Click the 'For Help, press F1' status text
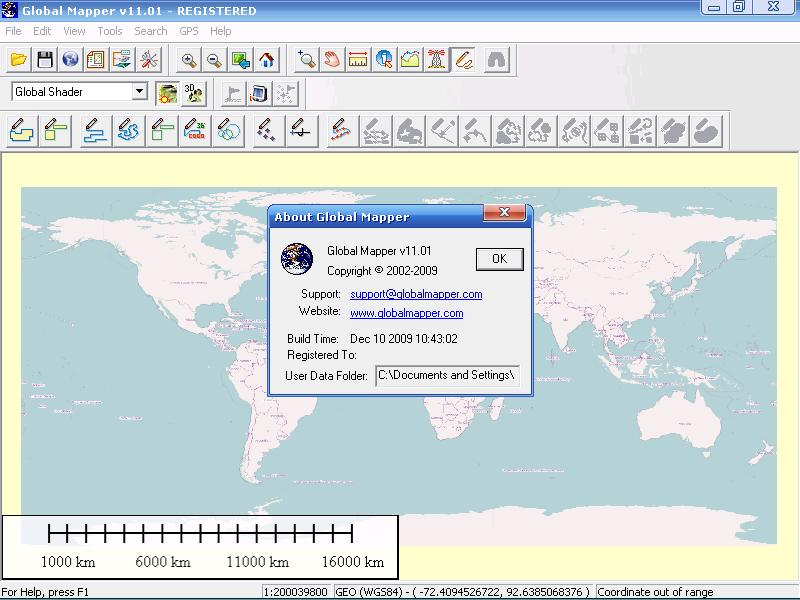 [x=45, y=592]
